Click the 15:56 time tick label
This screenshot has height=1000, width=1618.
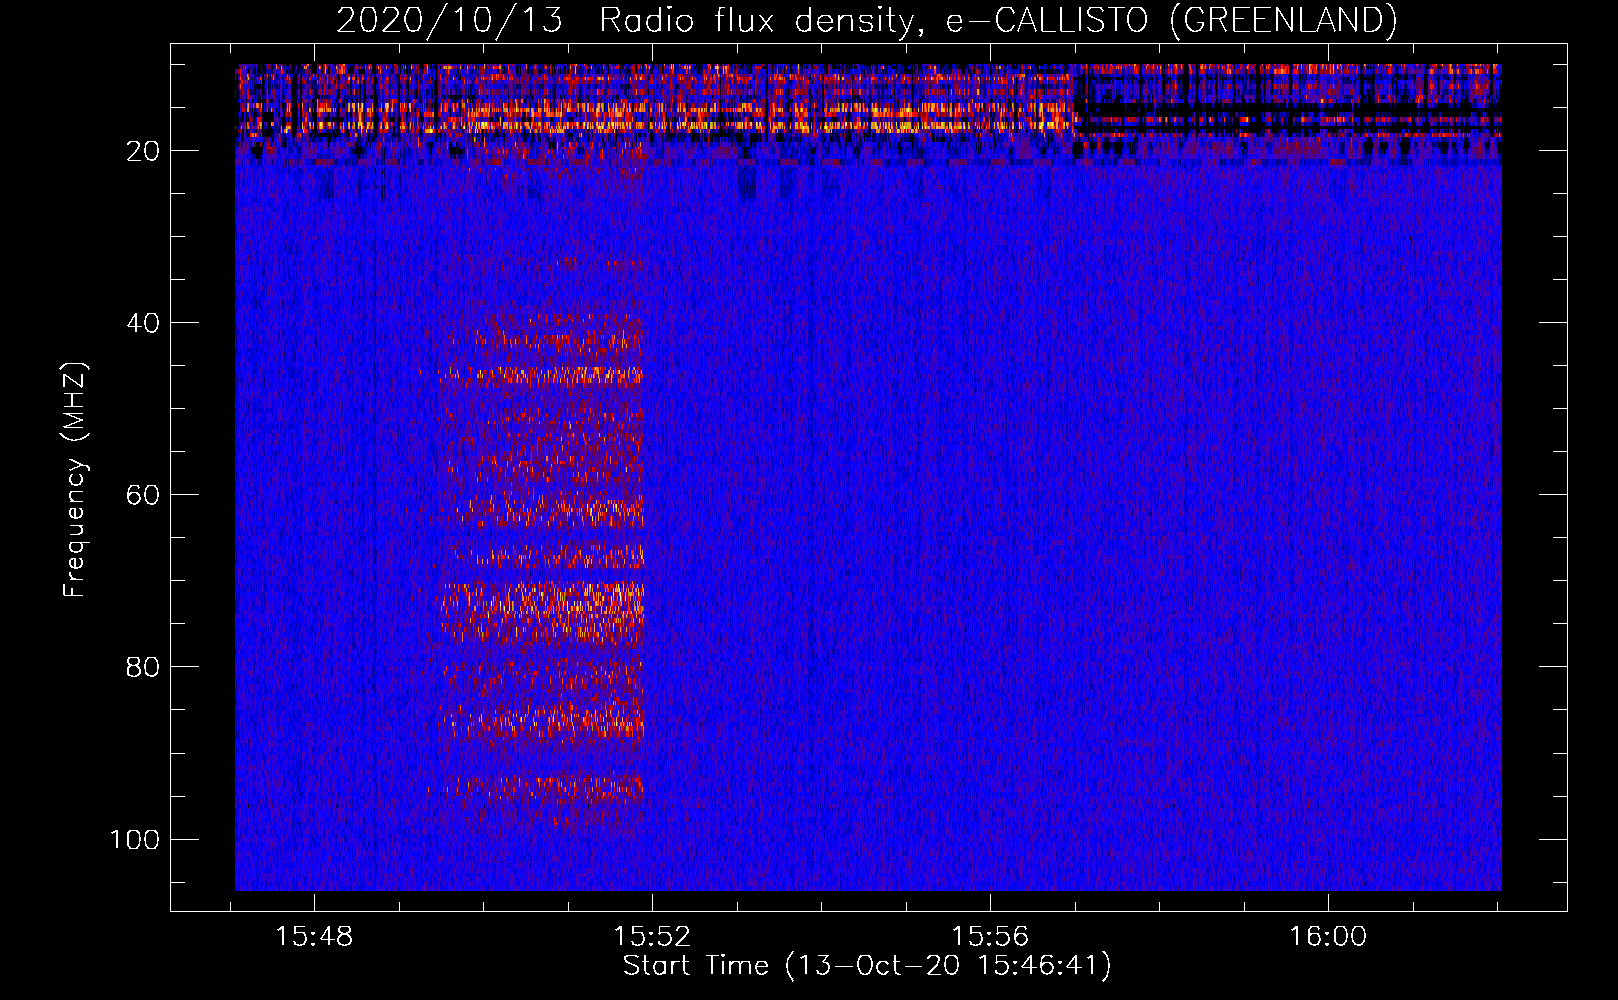coord(990,936)
